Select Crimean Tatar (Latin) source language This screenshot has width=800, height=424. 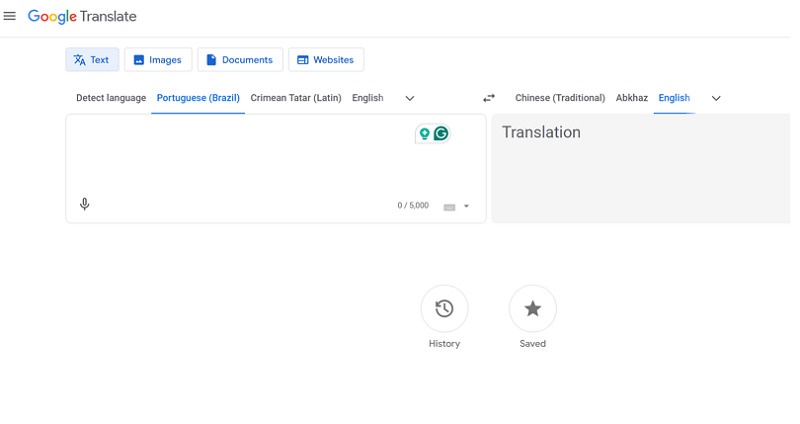click(296, 98)
